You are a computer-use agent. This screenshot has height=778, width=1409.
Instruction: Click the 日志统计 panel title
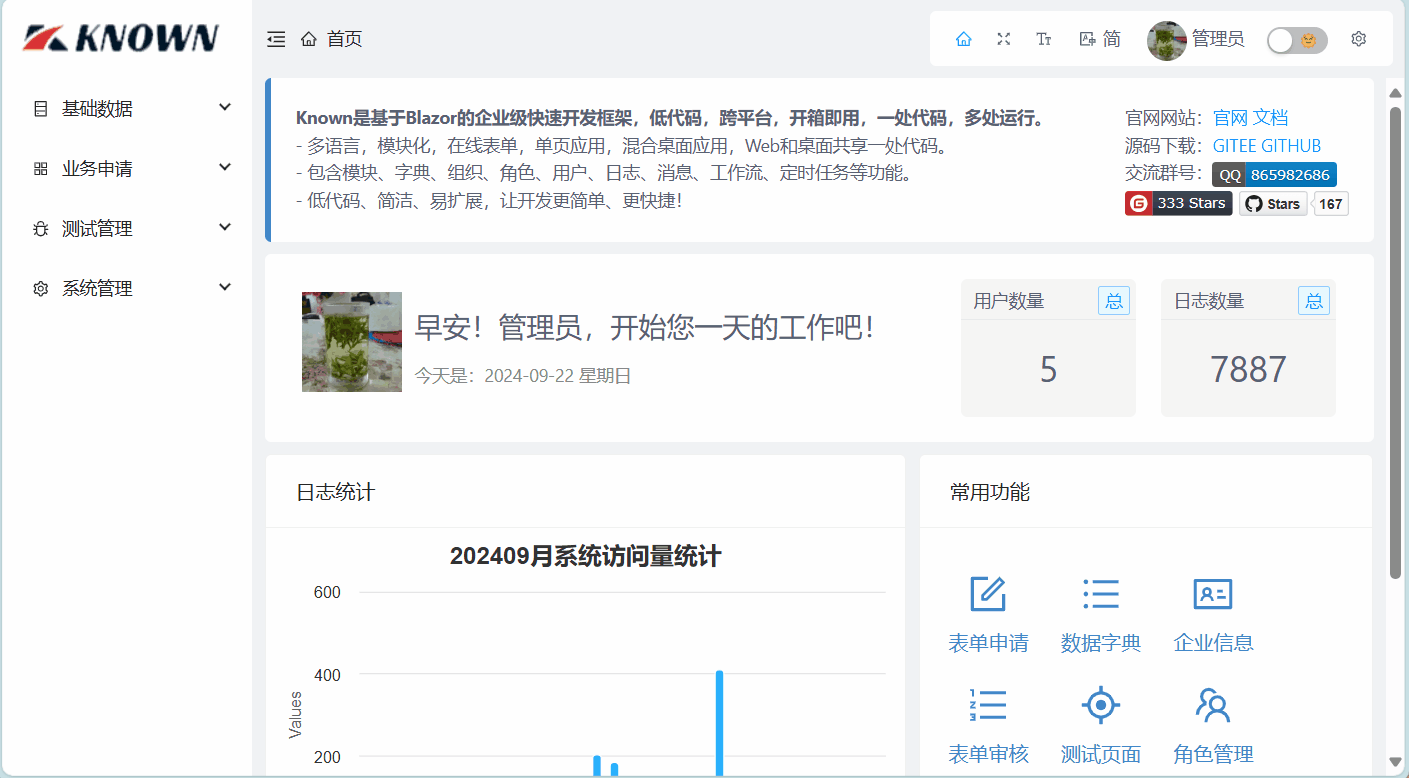[336, 492]
